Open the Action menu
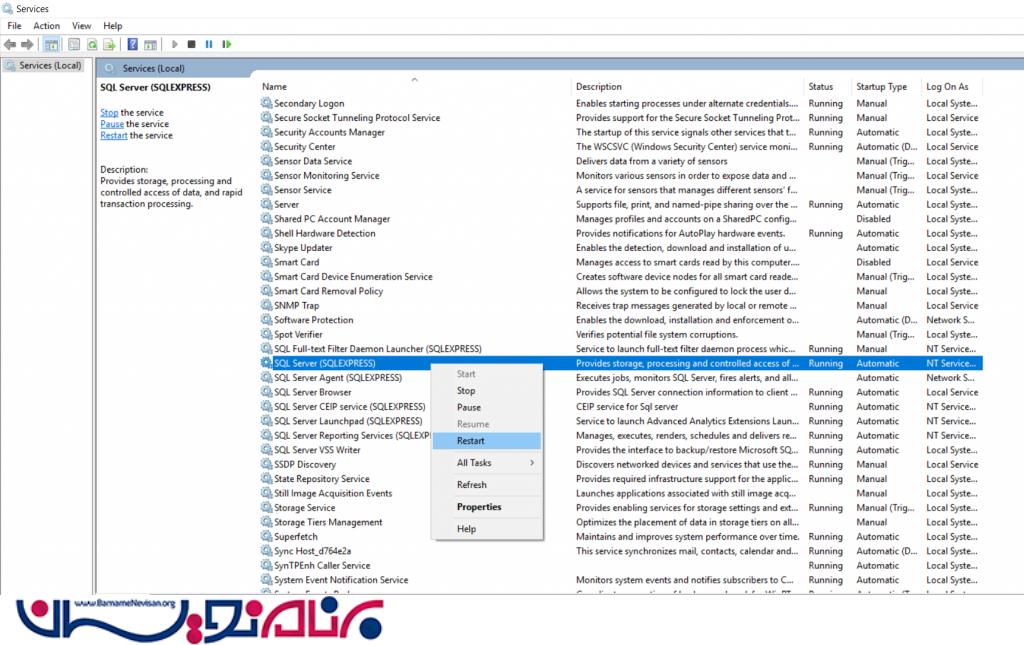1024x645 pixels. (46, 25)
